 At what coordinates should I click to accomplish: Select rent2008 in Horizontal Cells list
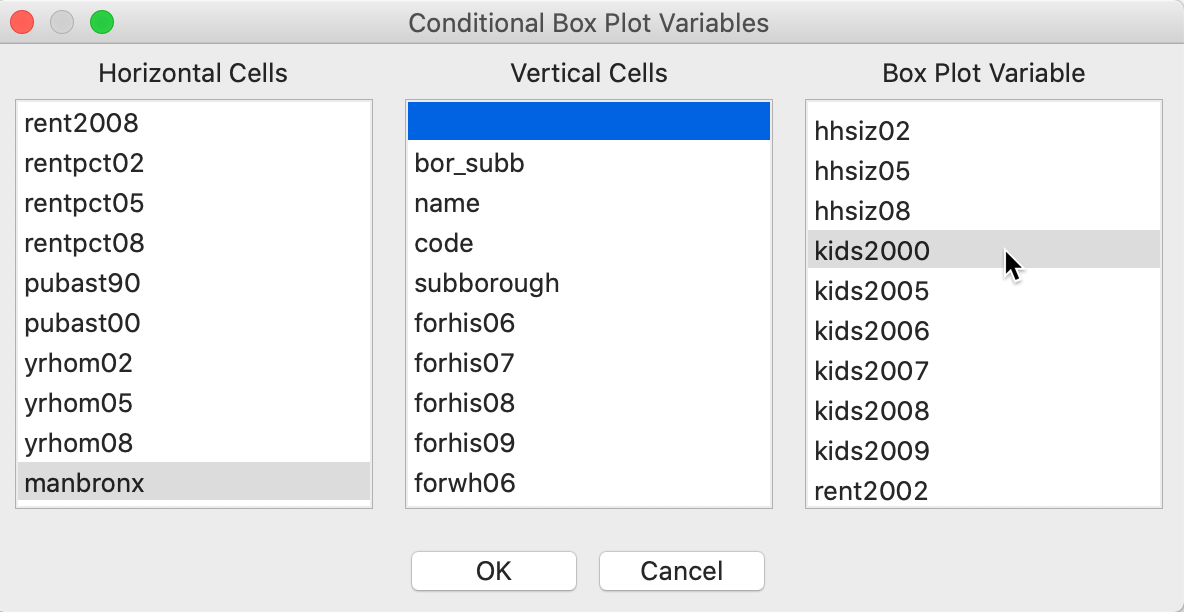82,123
